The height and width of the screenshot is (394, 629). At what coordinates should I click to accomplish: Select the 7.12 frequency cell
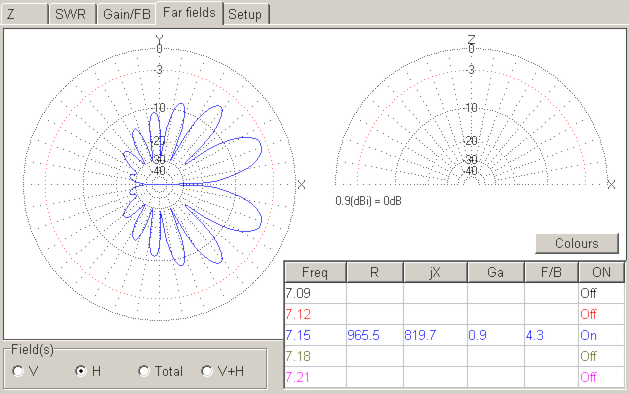click(x=315, y=314)
